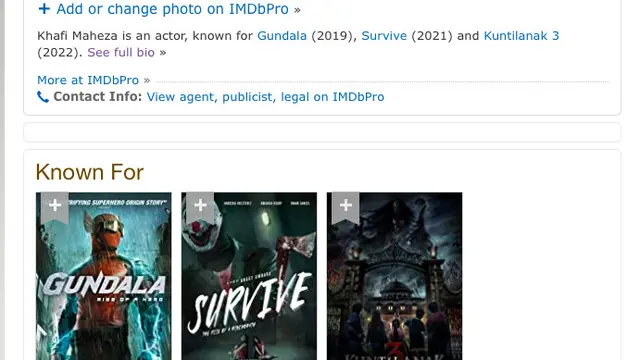Open More at IMDbPro link
640x360 pixels.
tap(88, 80)
